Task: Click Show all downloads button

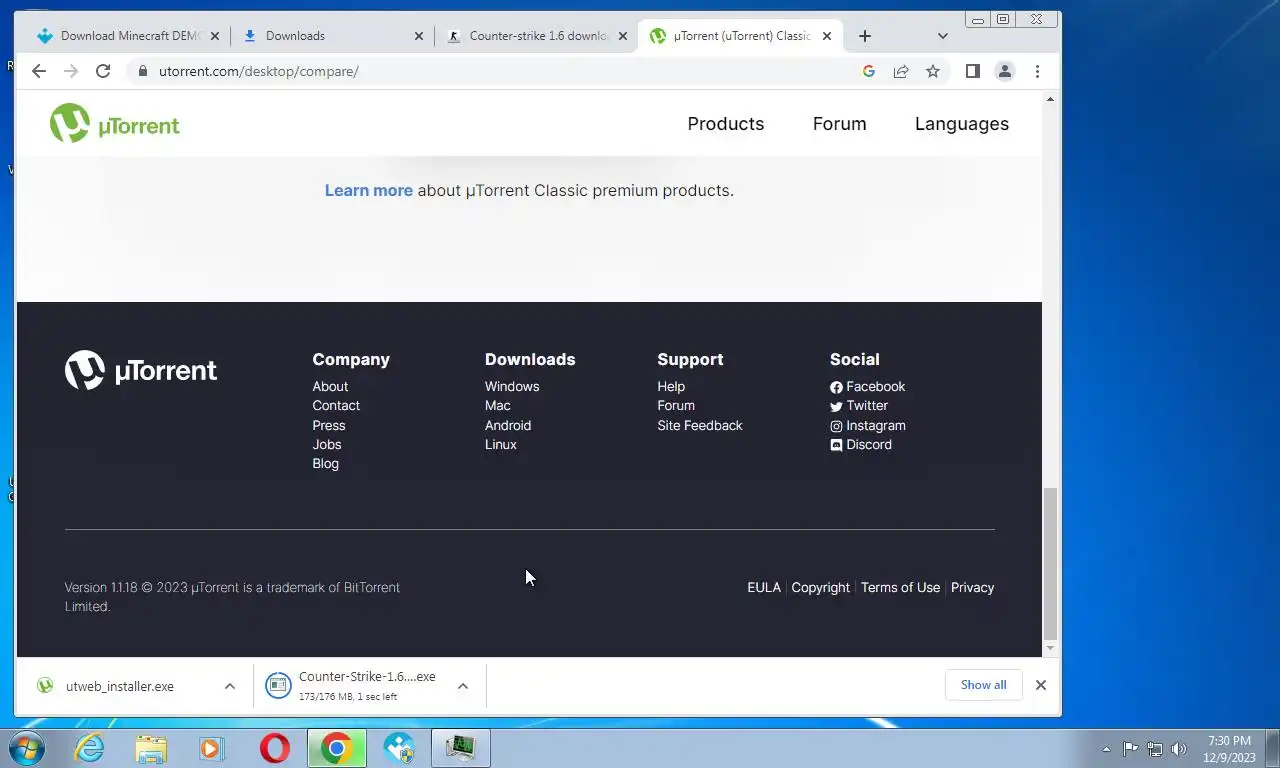Action: (x=983, y=685)
